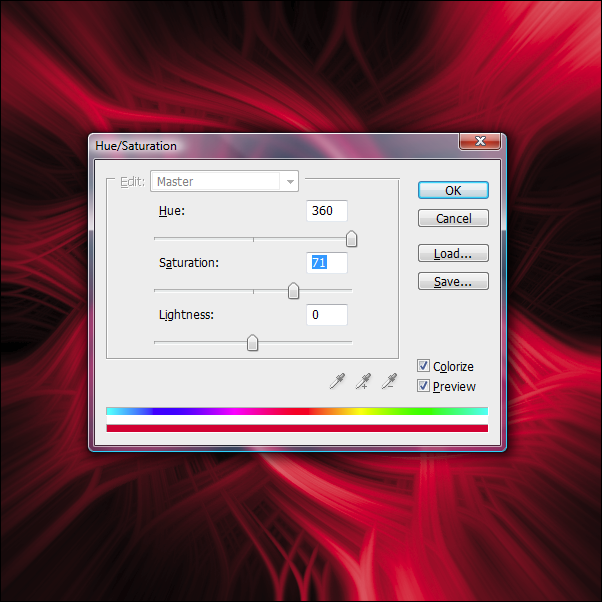602x602 pixels.
Task: Select the Eyedropper tool icon
Action: (x=339, y=381)
